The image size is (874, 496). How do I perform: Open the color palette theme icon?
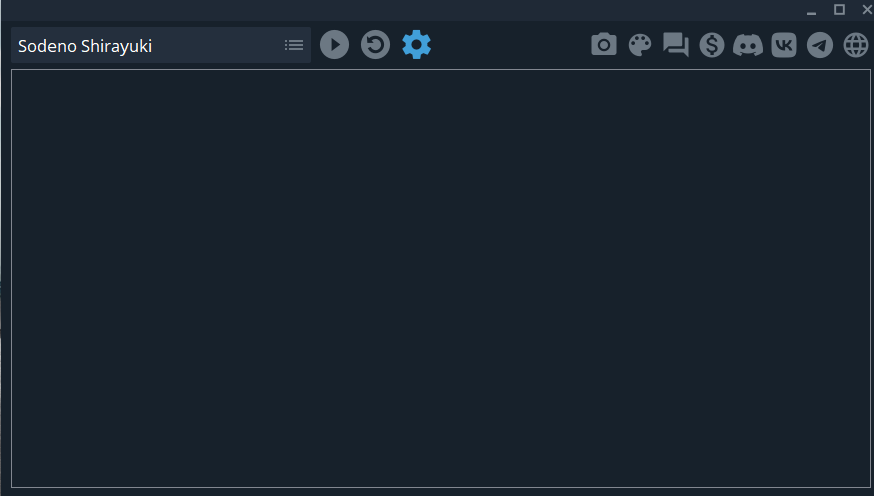(x=640, y=45)
